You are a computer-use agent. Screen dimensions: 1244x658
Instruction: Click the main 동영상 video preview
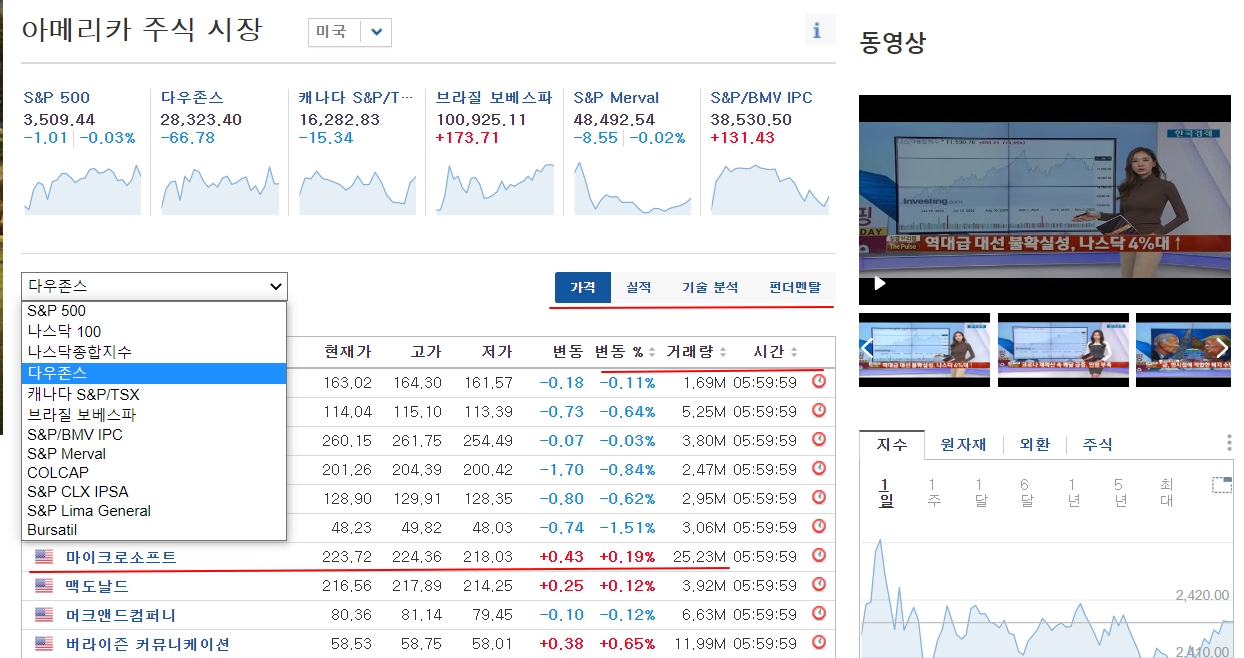(x=1045, y=200)
